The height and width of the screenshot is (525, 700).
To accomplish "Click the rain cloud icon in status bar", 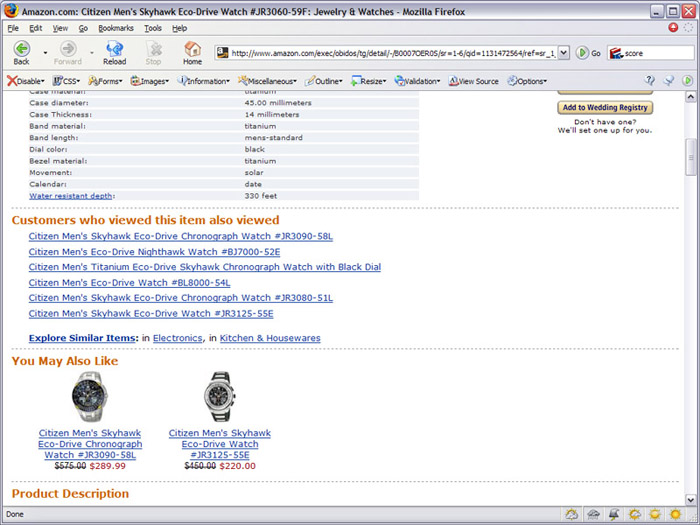I will pyautogui.click(x=593, y=514).
